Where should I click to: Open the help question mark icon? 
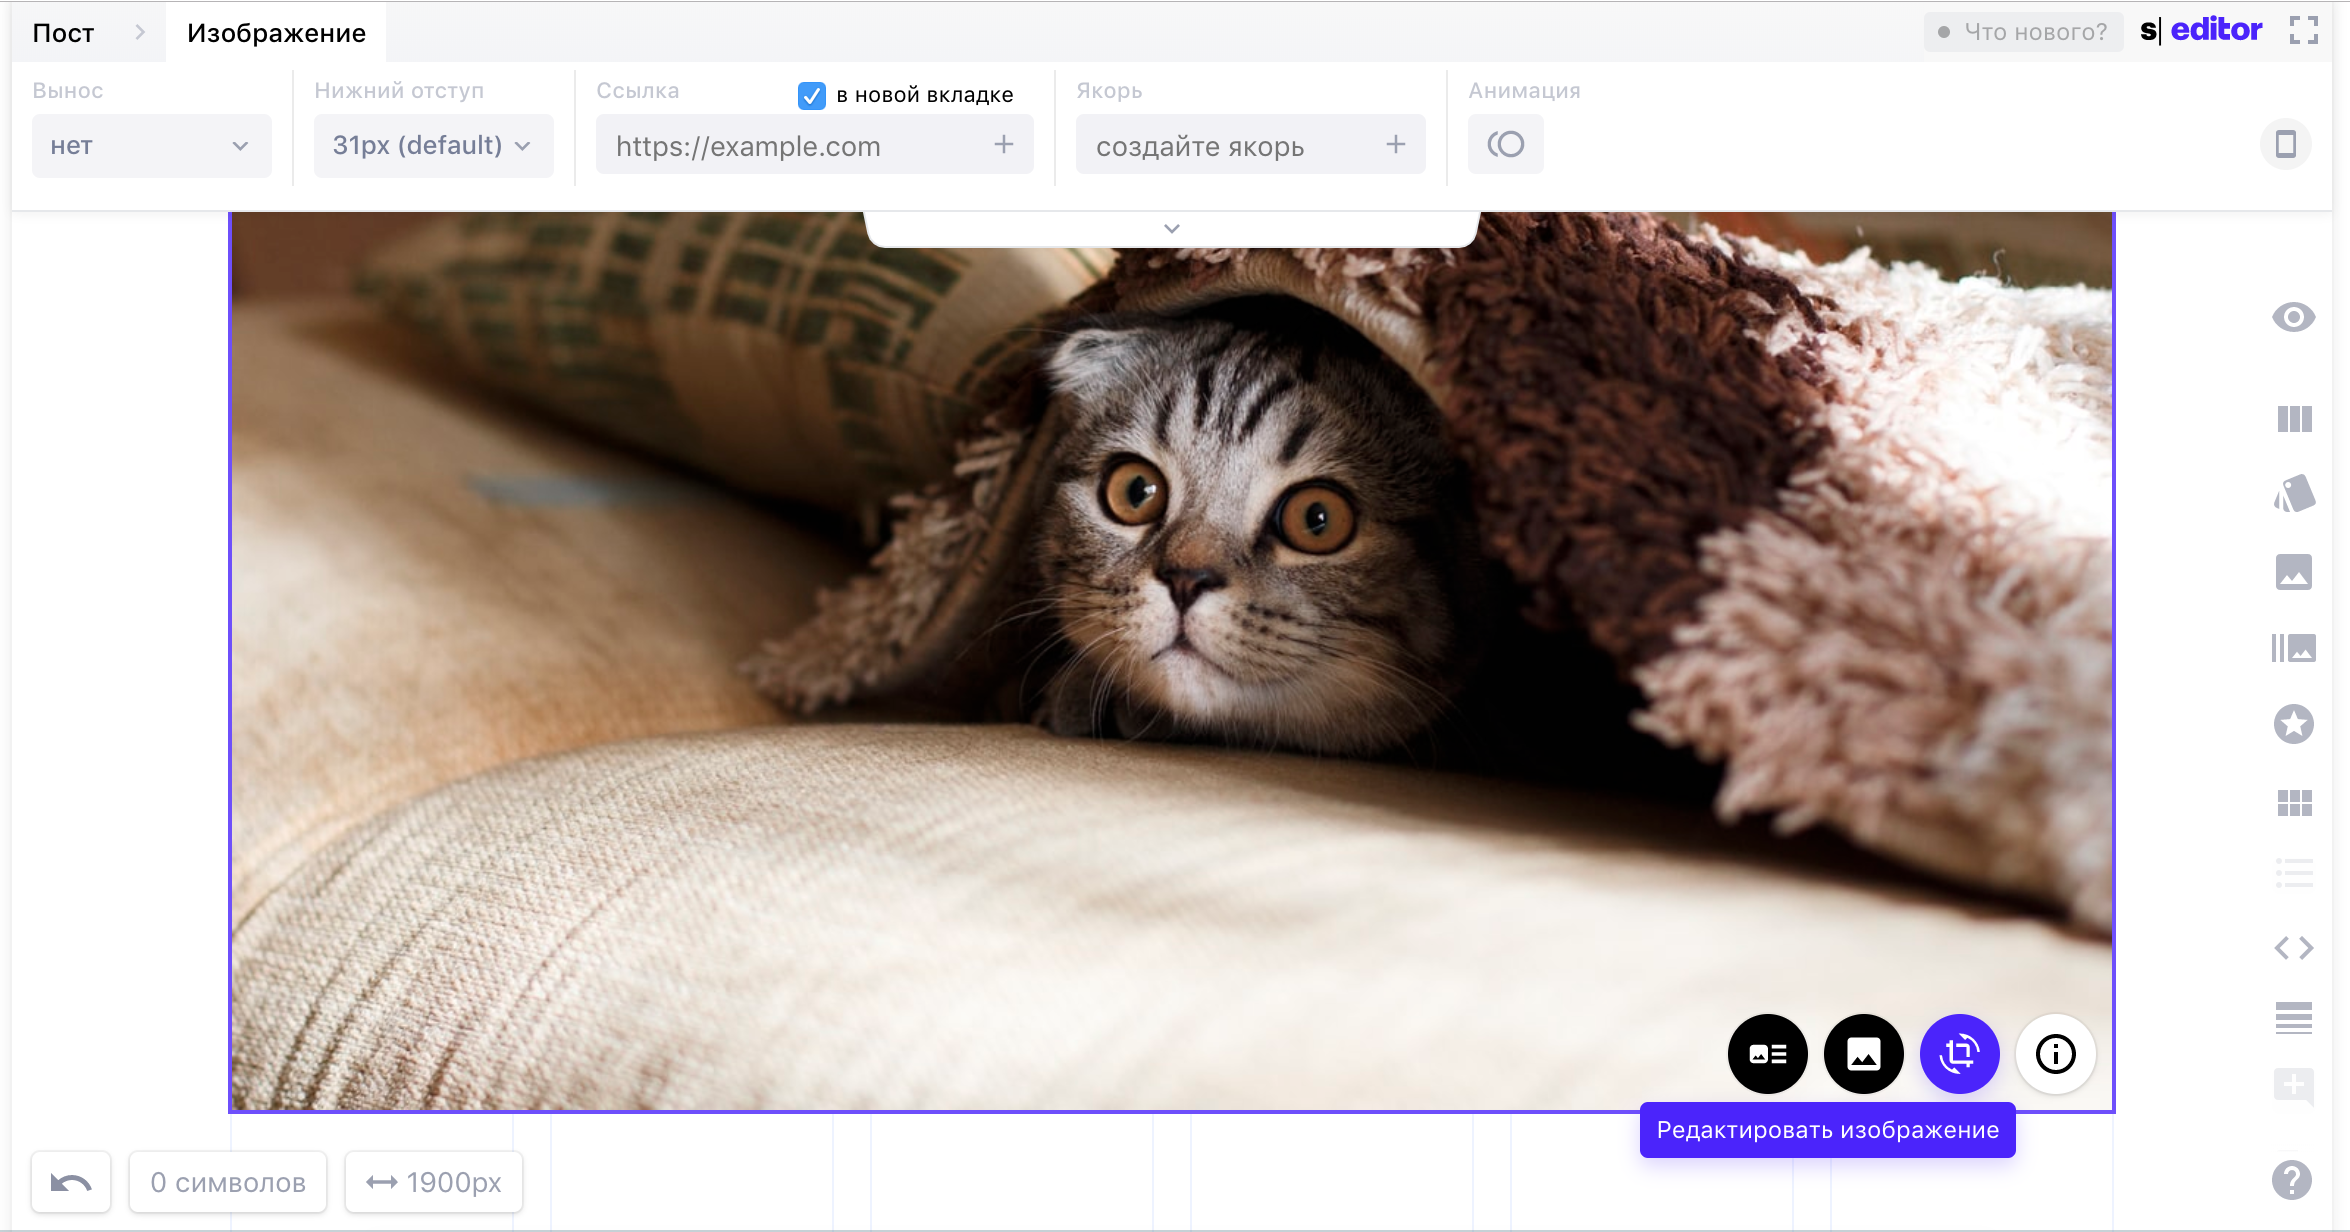coord(2291,1180)
